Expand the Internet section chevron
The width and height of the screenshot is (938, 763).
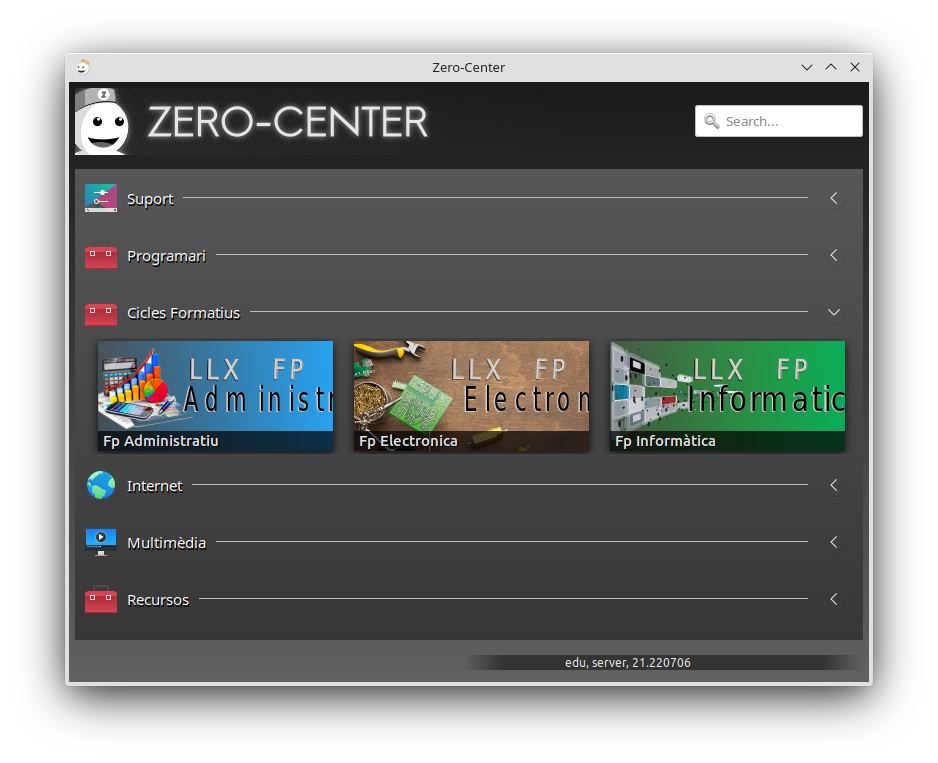point(834,486)
